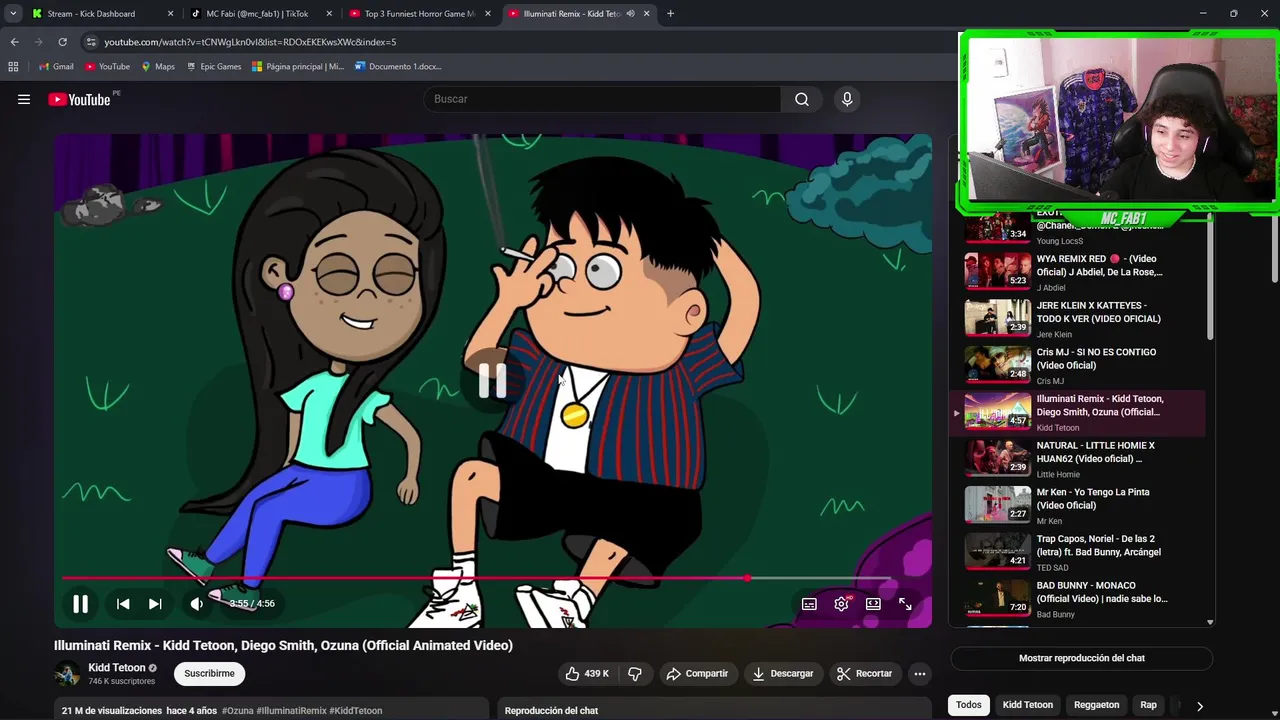Mute the Illuminati Remix tab via speaker icon
Image resolution: width=1280 pixels, height=720 pixels.
pyautogui.click(x=630, y=14)
